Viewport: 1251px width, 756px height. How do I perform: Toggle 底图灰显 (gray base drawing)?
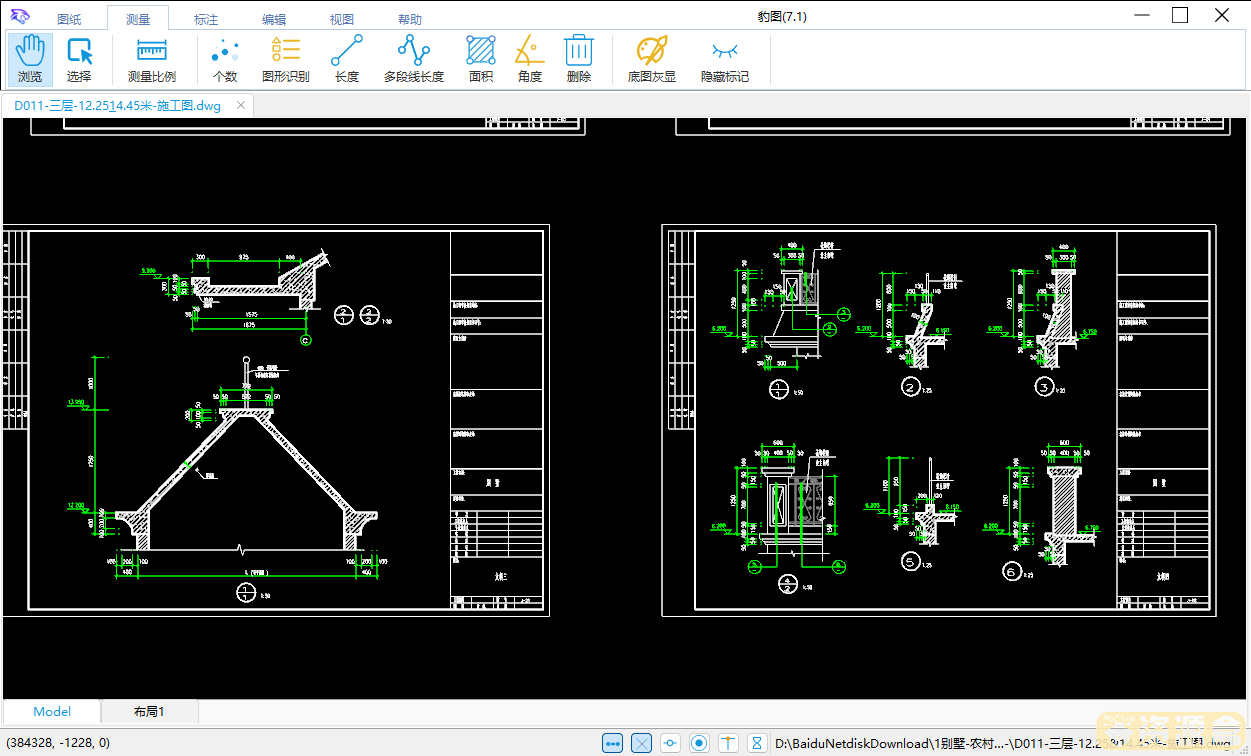coord(652,59)
